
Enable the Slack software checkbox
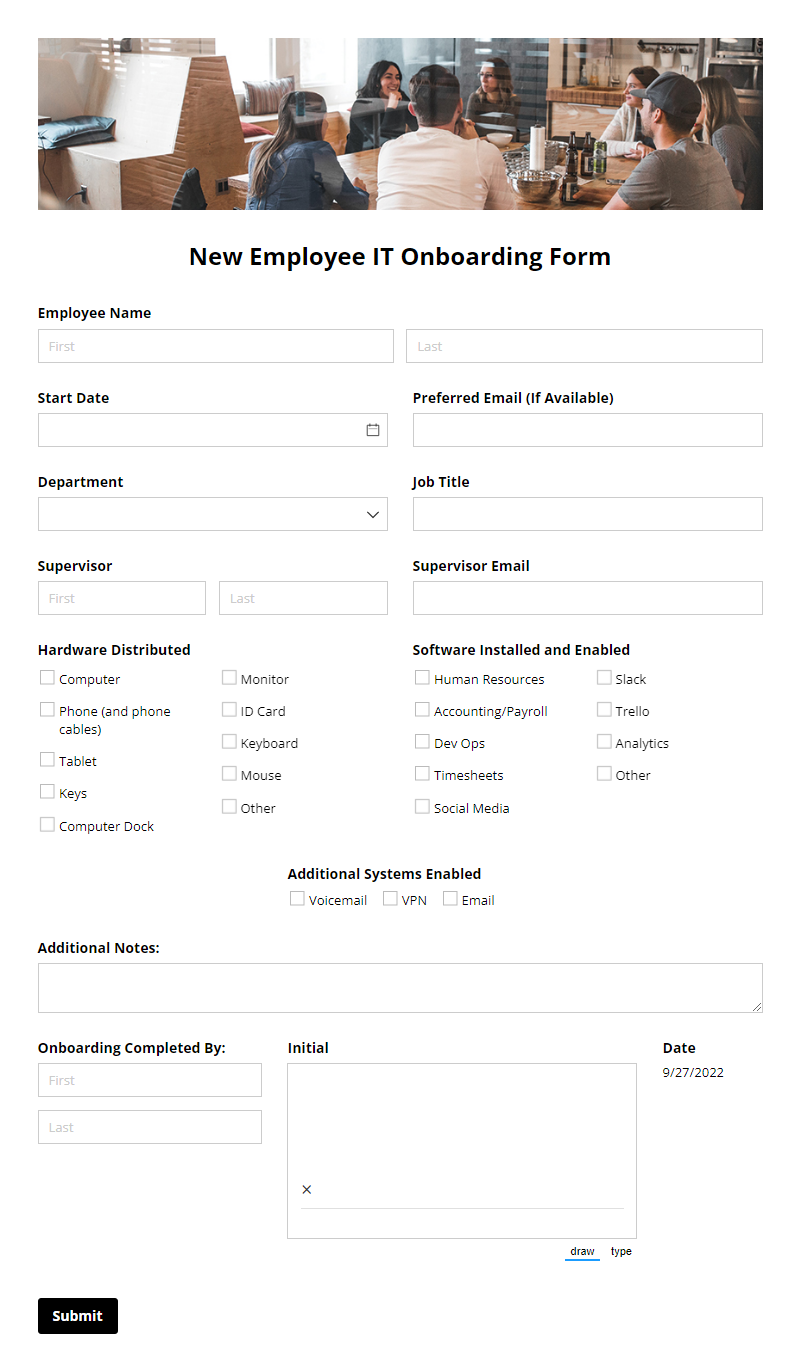604,677
